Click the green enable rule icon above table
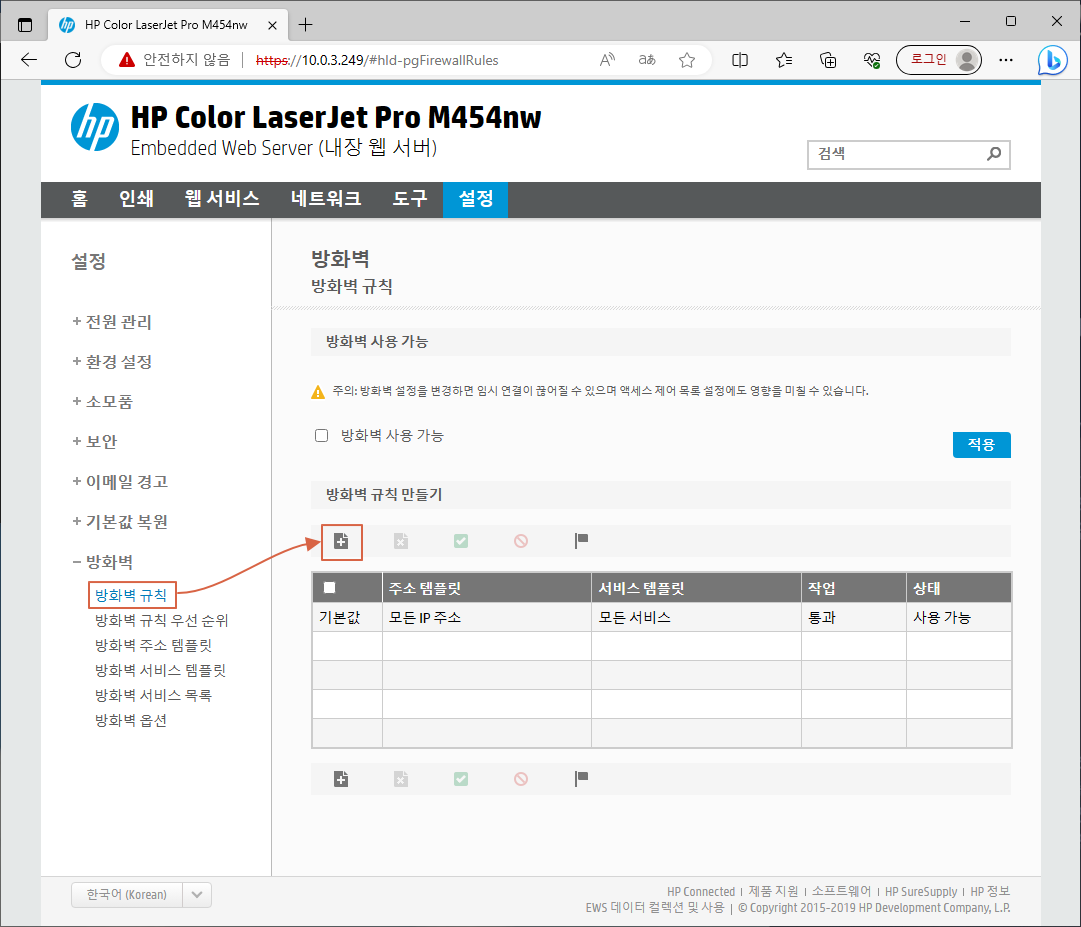 (x=461, y=541)
